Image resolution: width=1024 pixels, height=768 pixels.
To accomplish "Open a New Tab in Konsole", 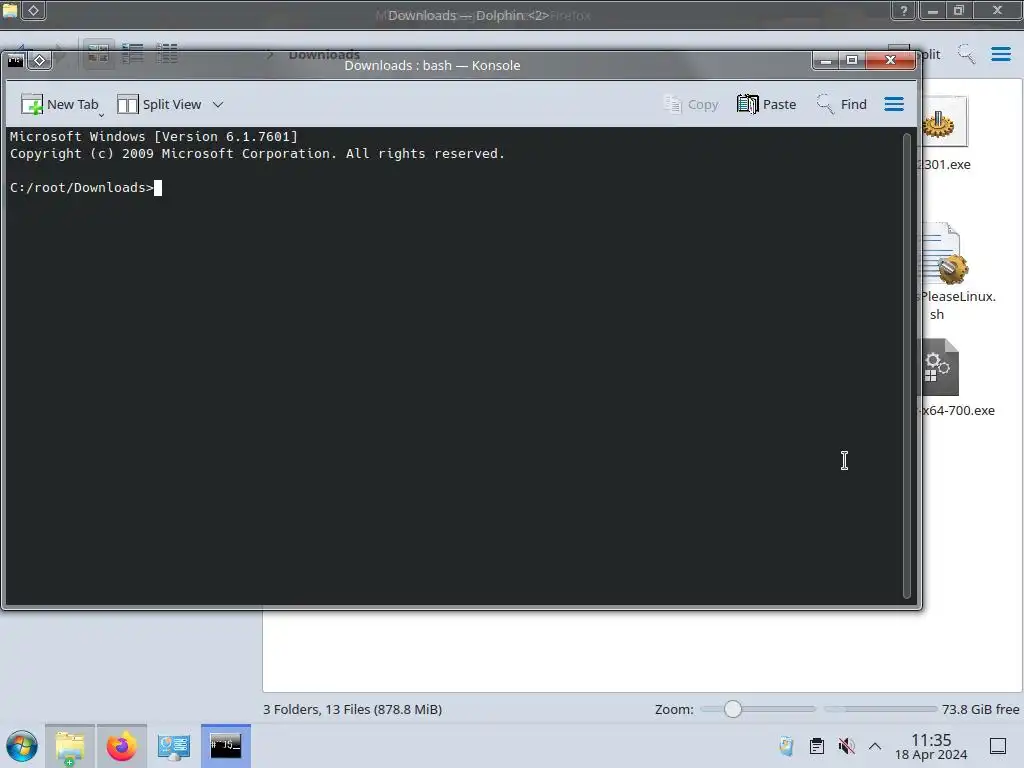I will [x=59, y=104].
